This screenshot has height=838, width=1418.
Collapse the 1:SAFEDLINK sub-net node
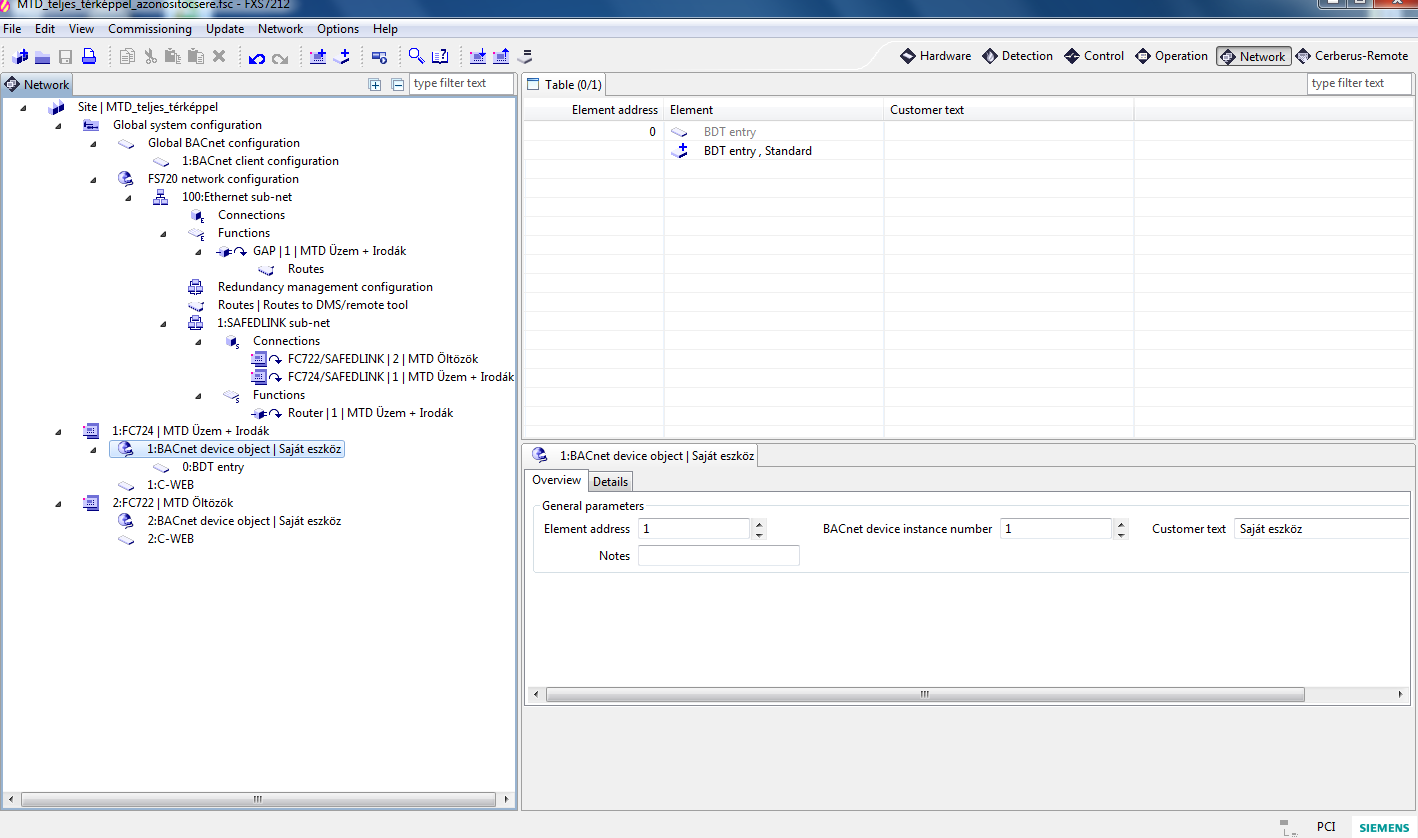164,323
